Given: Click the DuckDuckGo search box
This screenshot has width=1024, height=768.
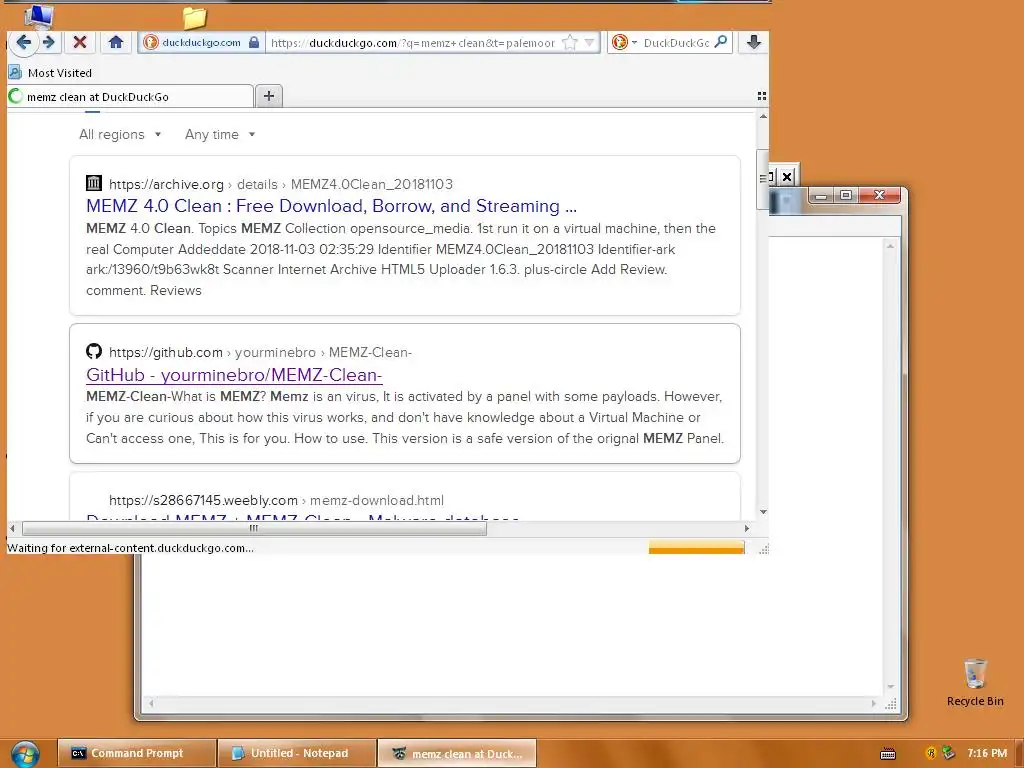Looking at the screenshot, I should [x=675, y=43].
